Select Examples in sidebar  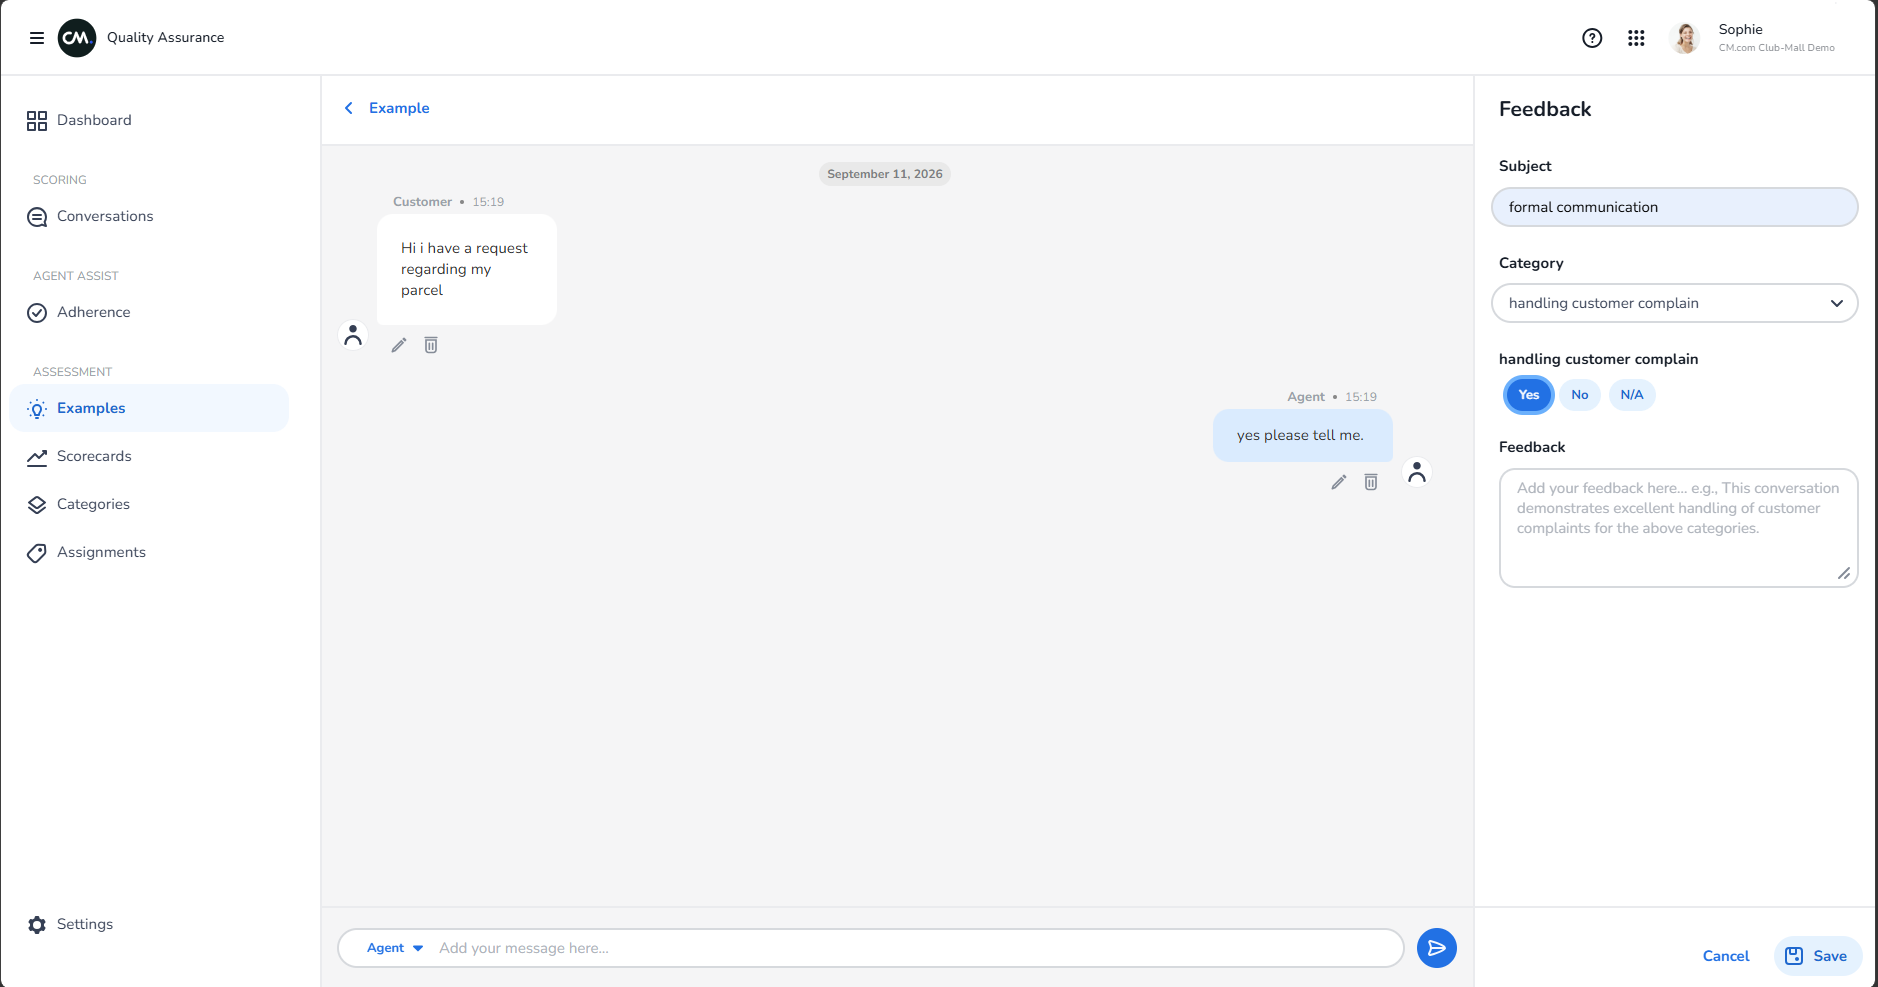[x=149, y=408]
